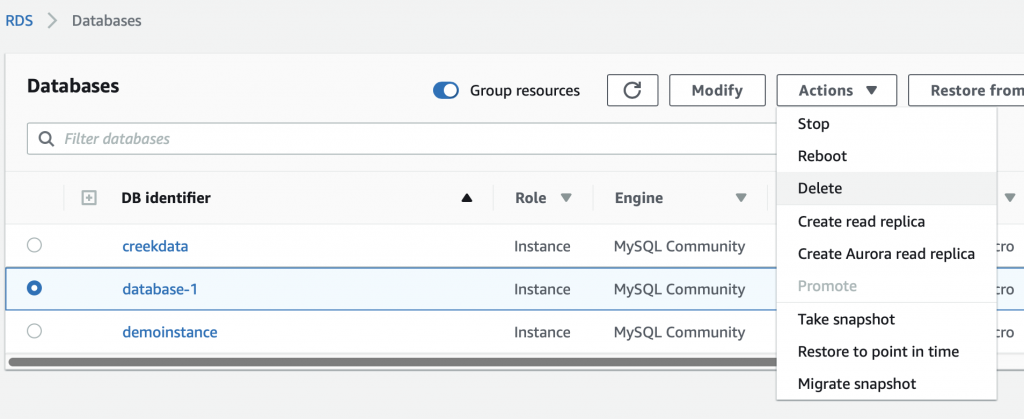1024x419 pixels.
Task: Open the Actions dropdown button
Action: coord(837,90)
